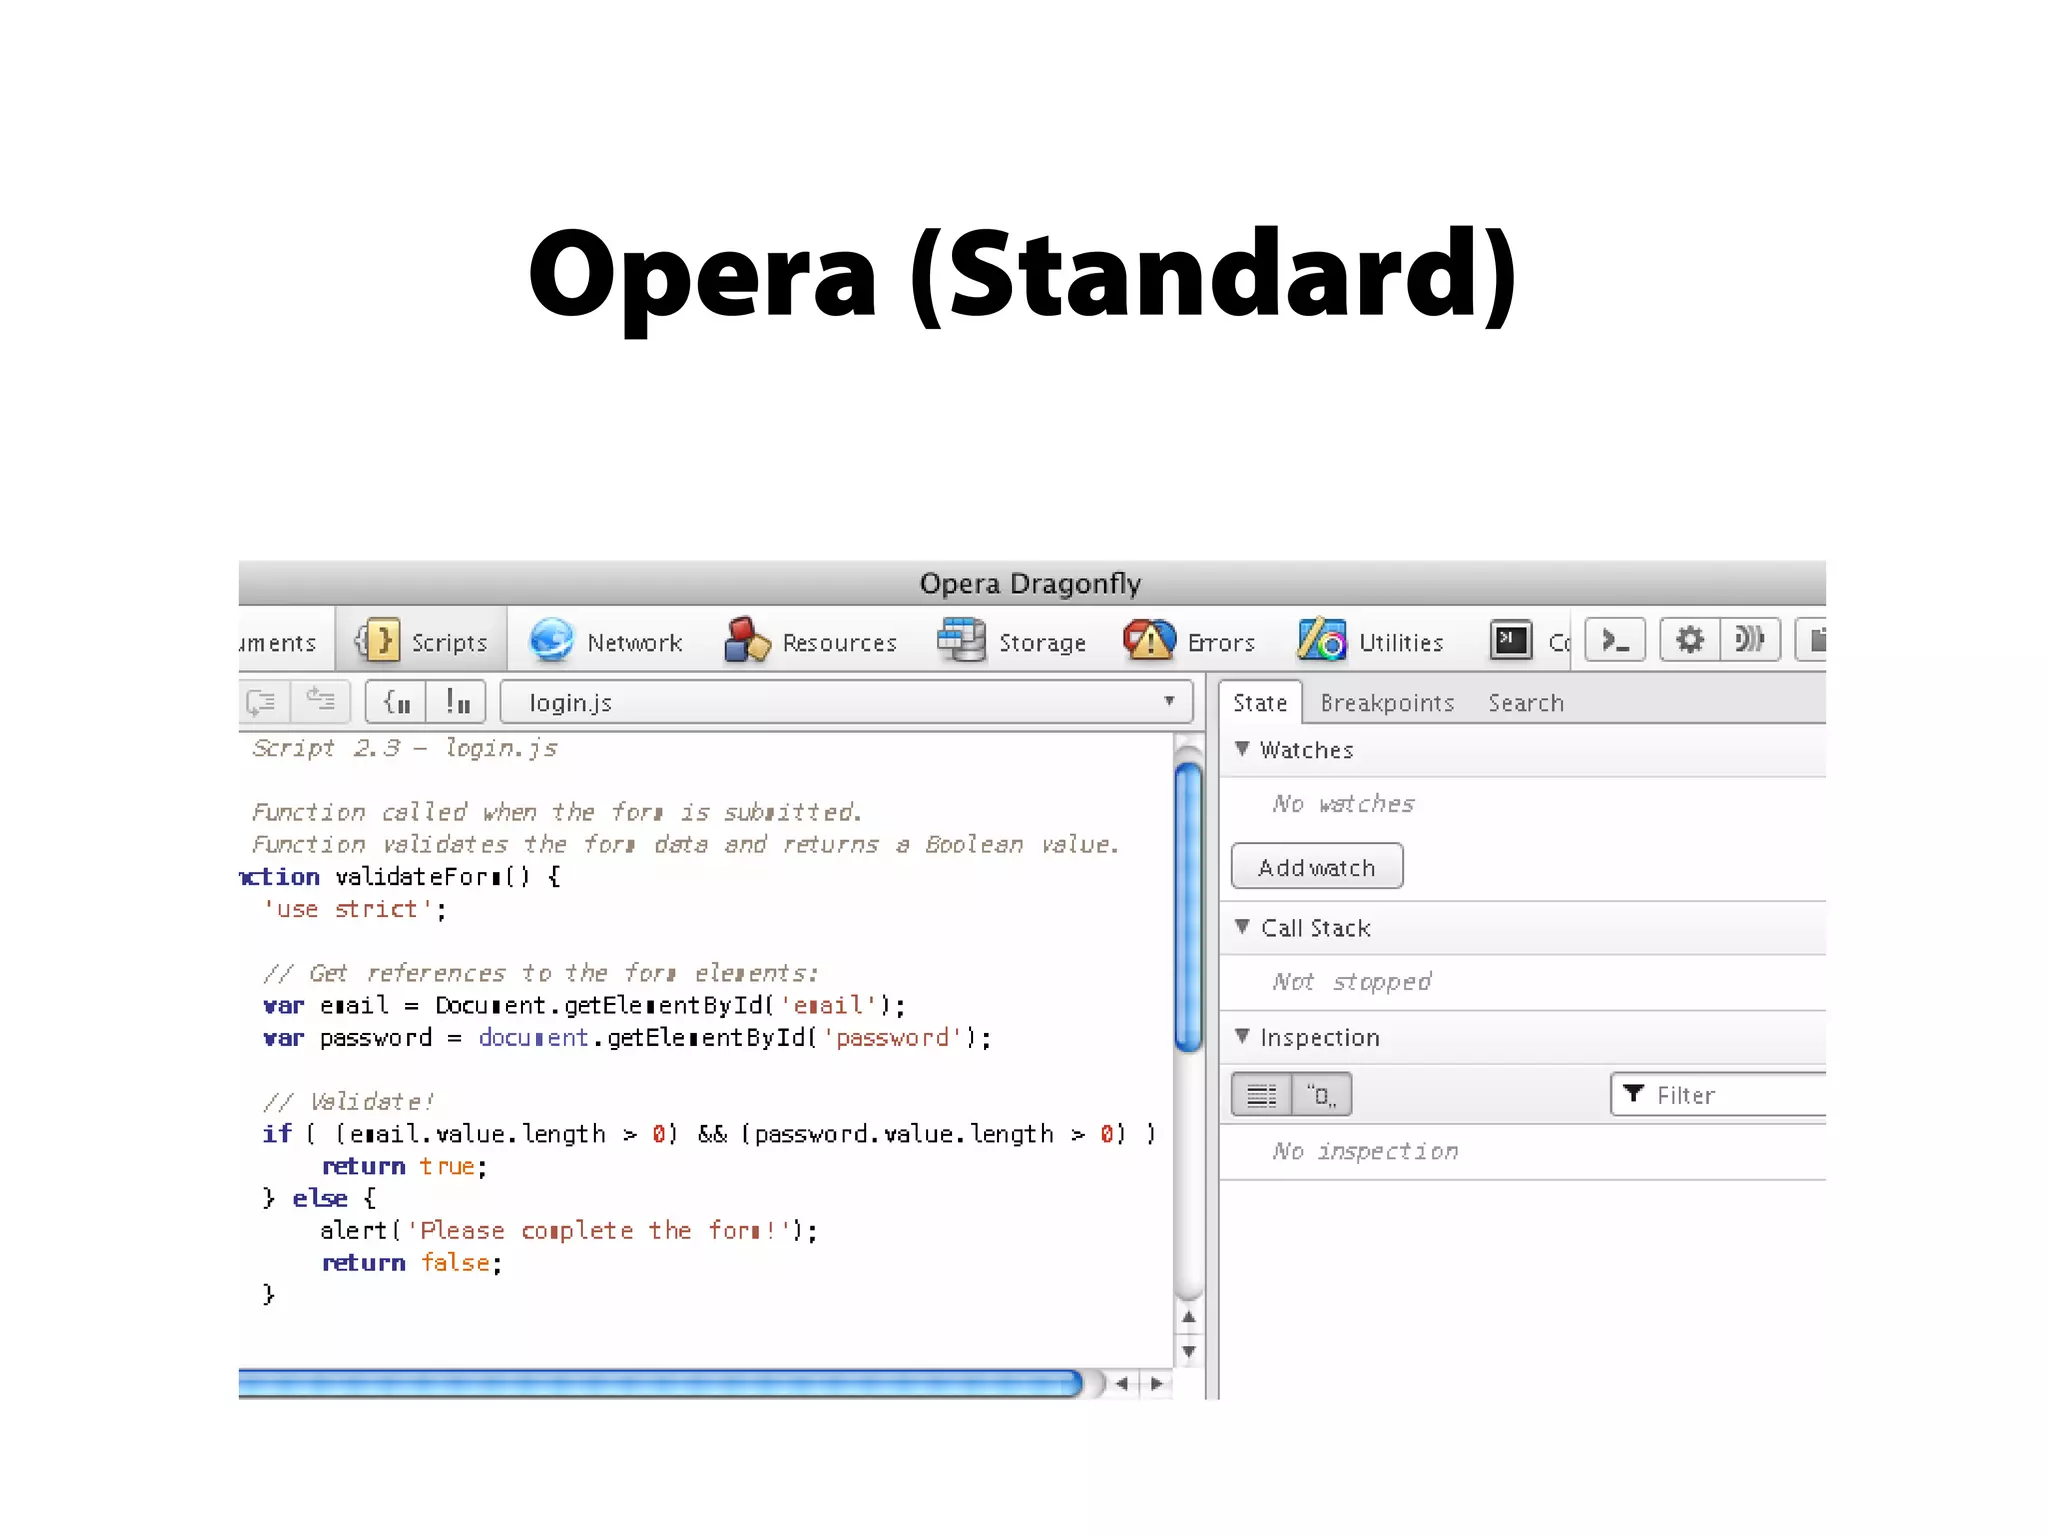Click the Network globe icon

[551, 640]
